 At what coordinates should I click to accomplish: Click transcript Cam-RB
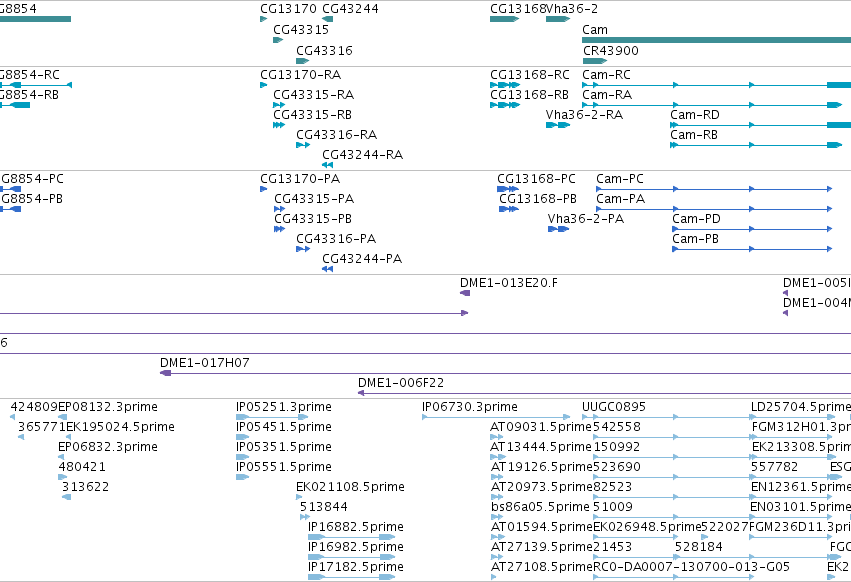point(756,145)
